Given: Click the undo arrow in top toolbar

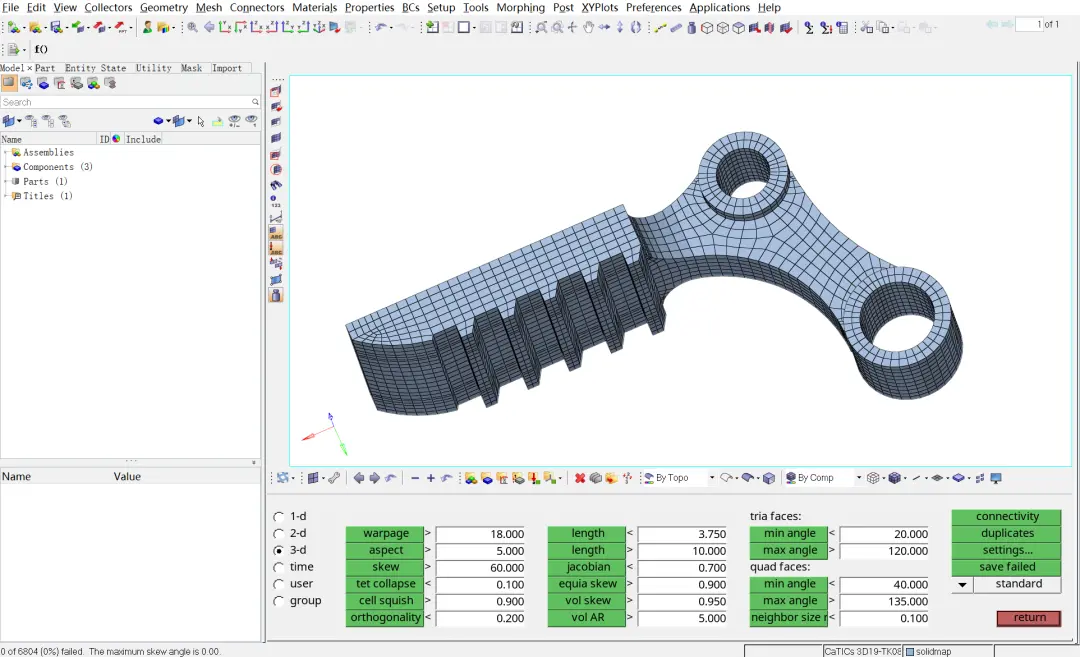Looking at the screenshot, I should click(380, 28).
